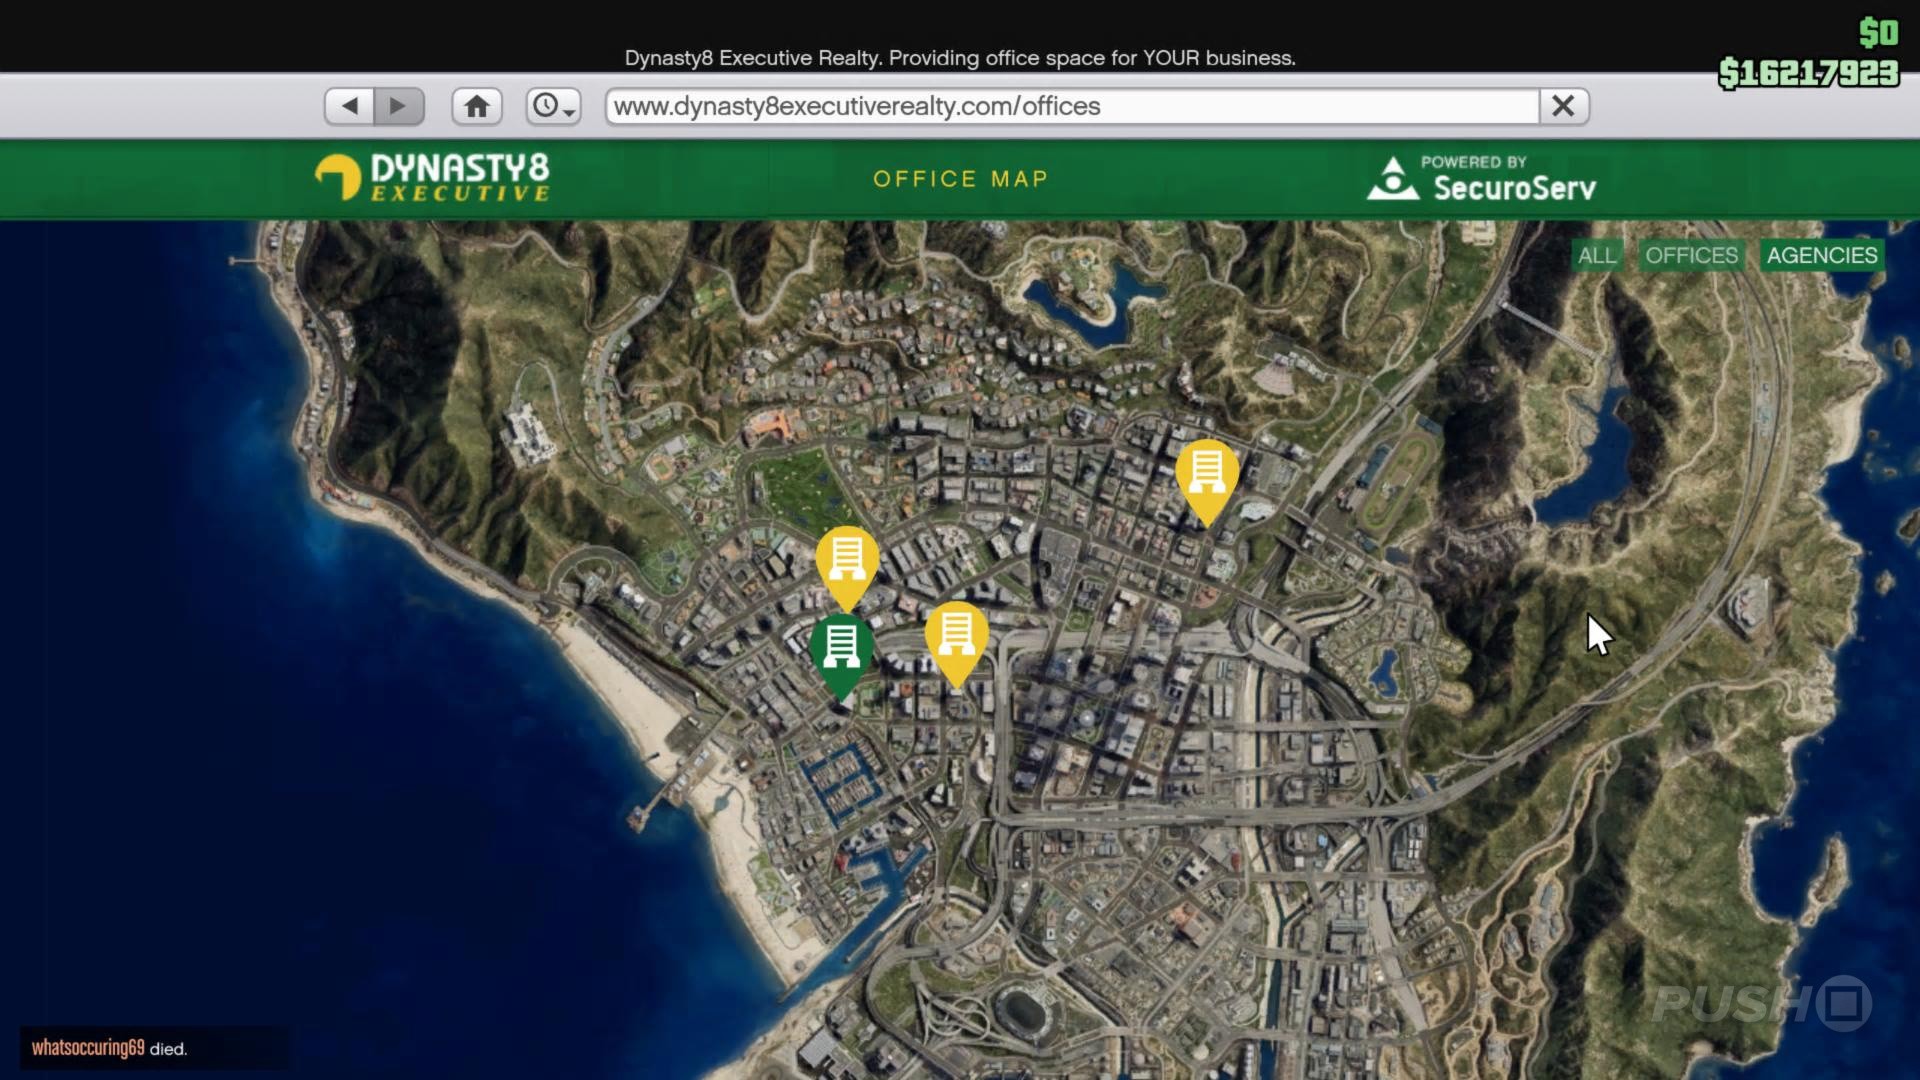The height and width of the screenshot is (1080, 1920).
Task: Select AGENCIES tab in top-right corner
Action: click(1820, 255)
